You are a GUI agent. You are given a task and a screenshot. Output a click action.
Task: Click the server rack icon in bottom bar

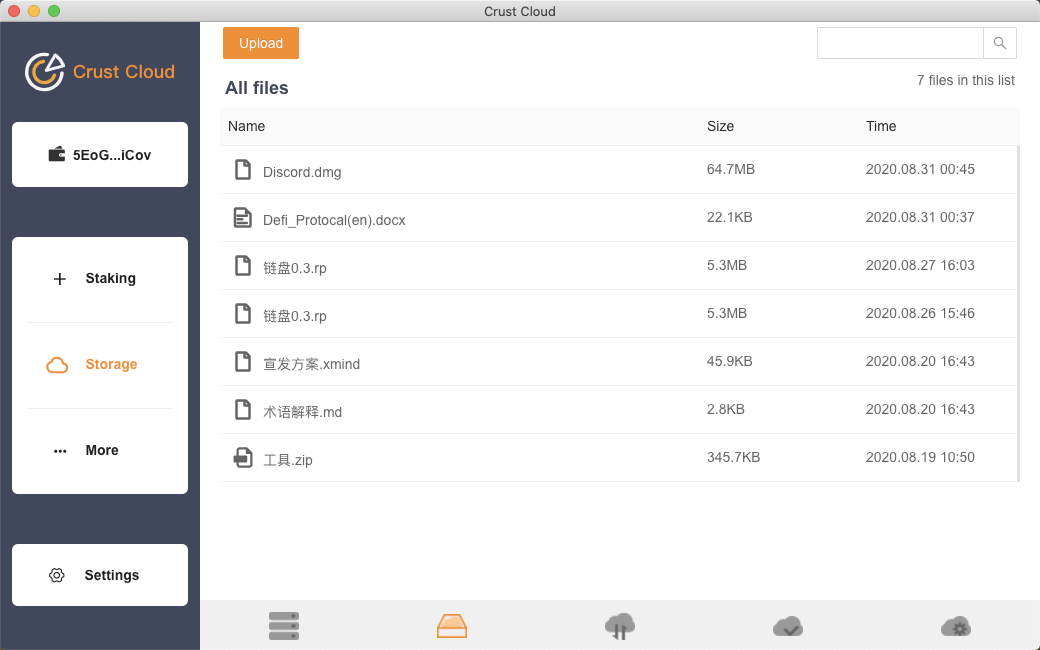click(x=284, y=626)
